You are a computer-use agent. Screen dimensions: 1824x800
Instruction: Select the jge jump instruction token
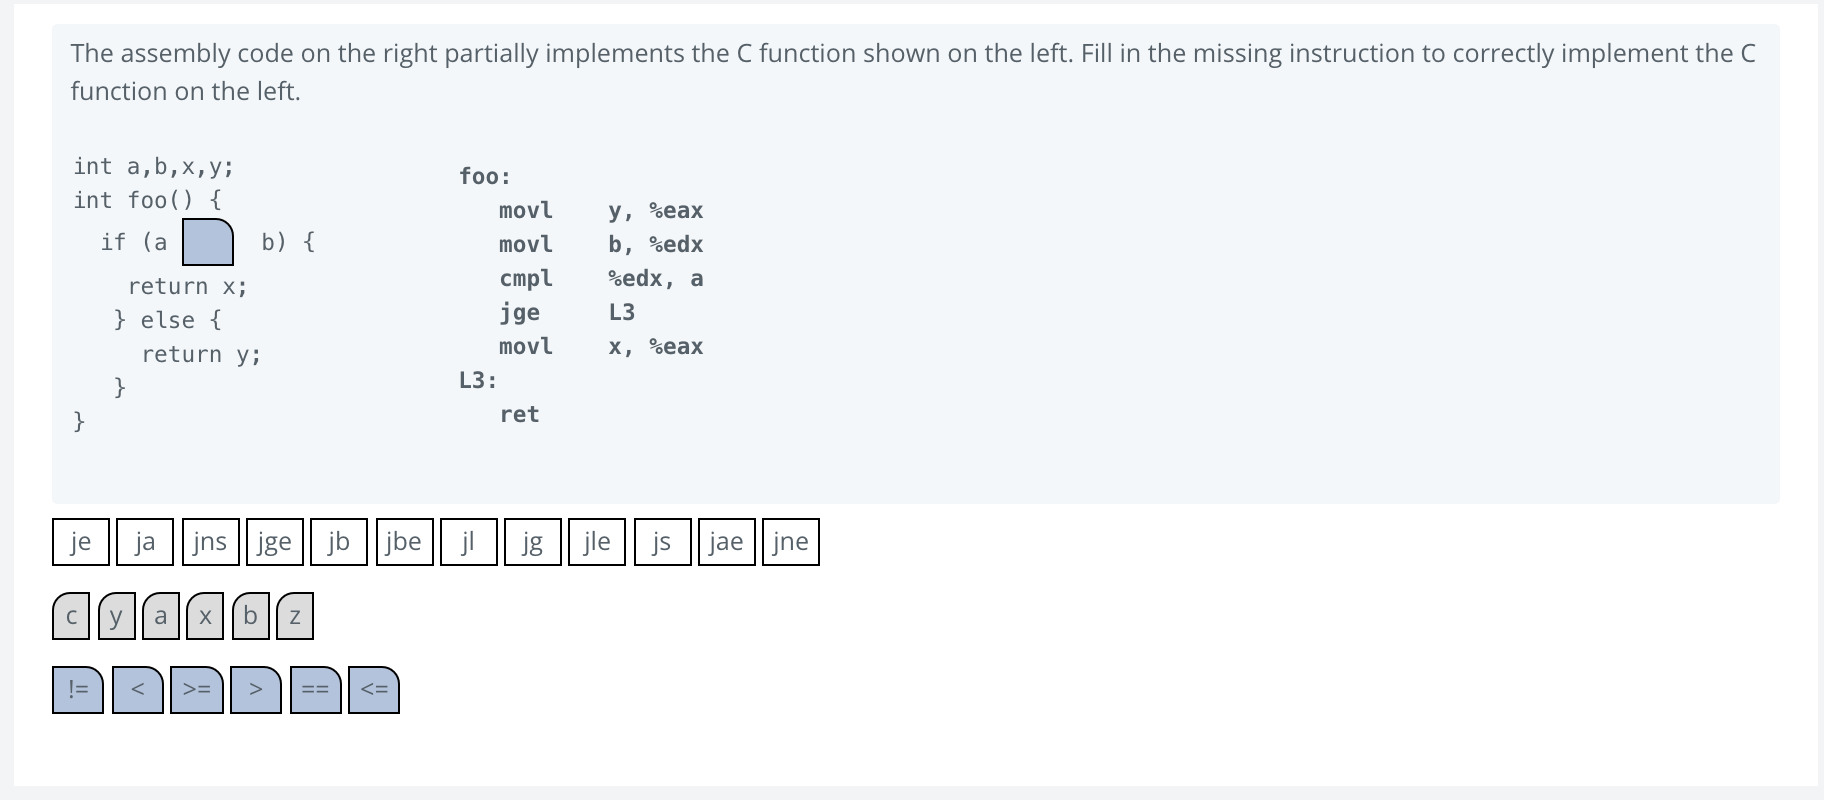click(x=274, y=542)
